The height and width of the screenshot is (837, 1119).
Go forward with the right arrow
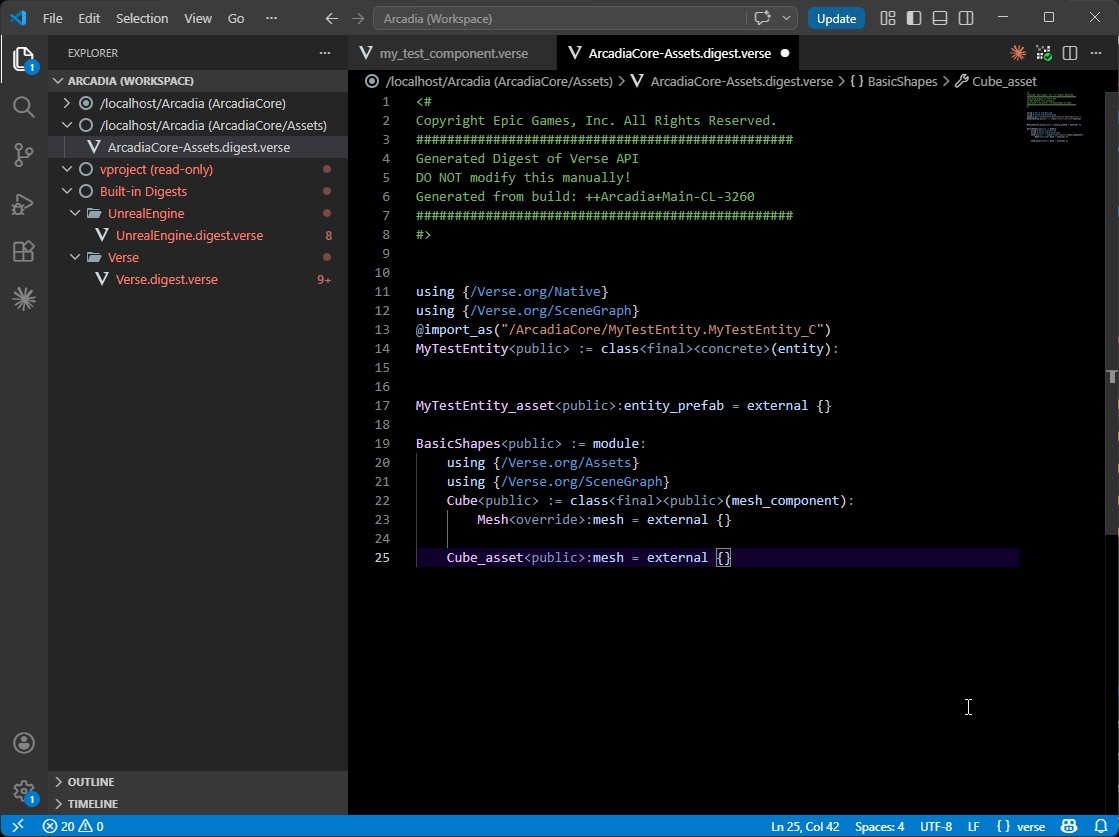[358, 19]
